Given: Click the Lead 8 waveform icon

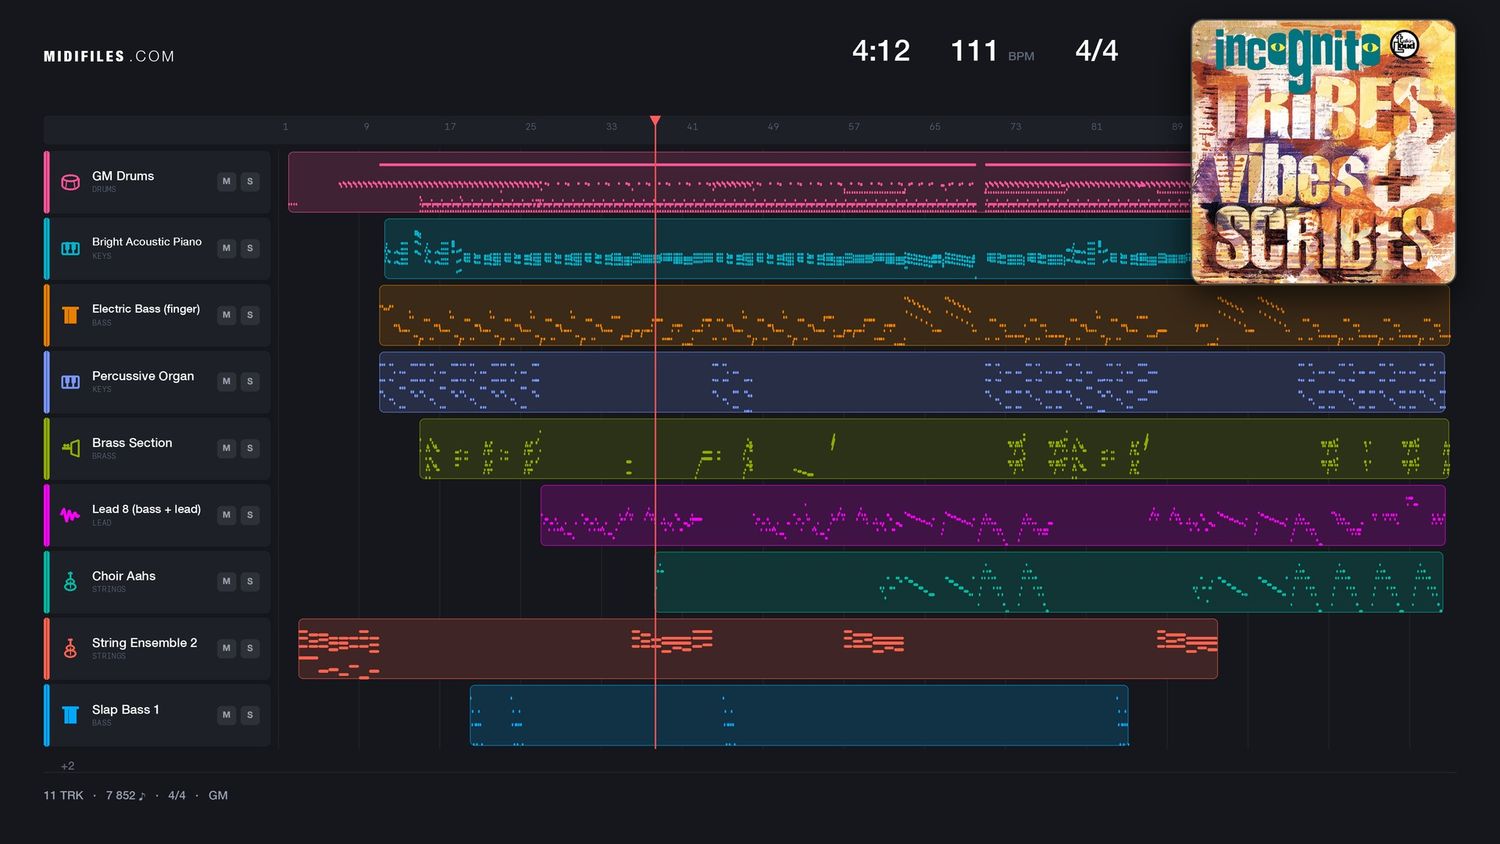Looking at the screenshot, I should click(70, 515).
